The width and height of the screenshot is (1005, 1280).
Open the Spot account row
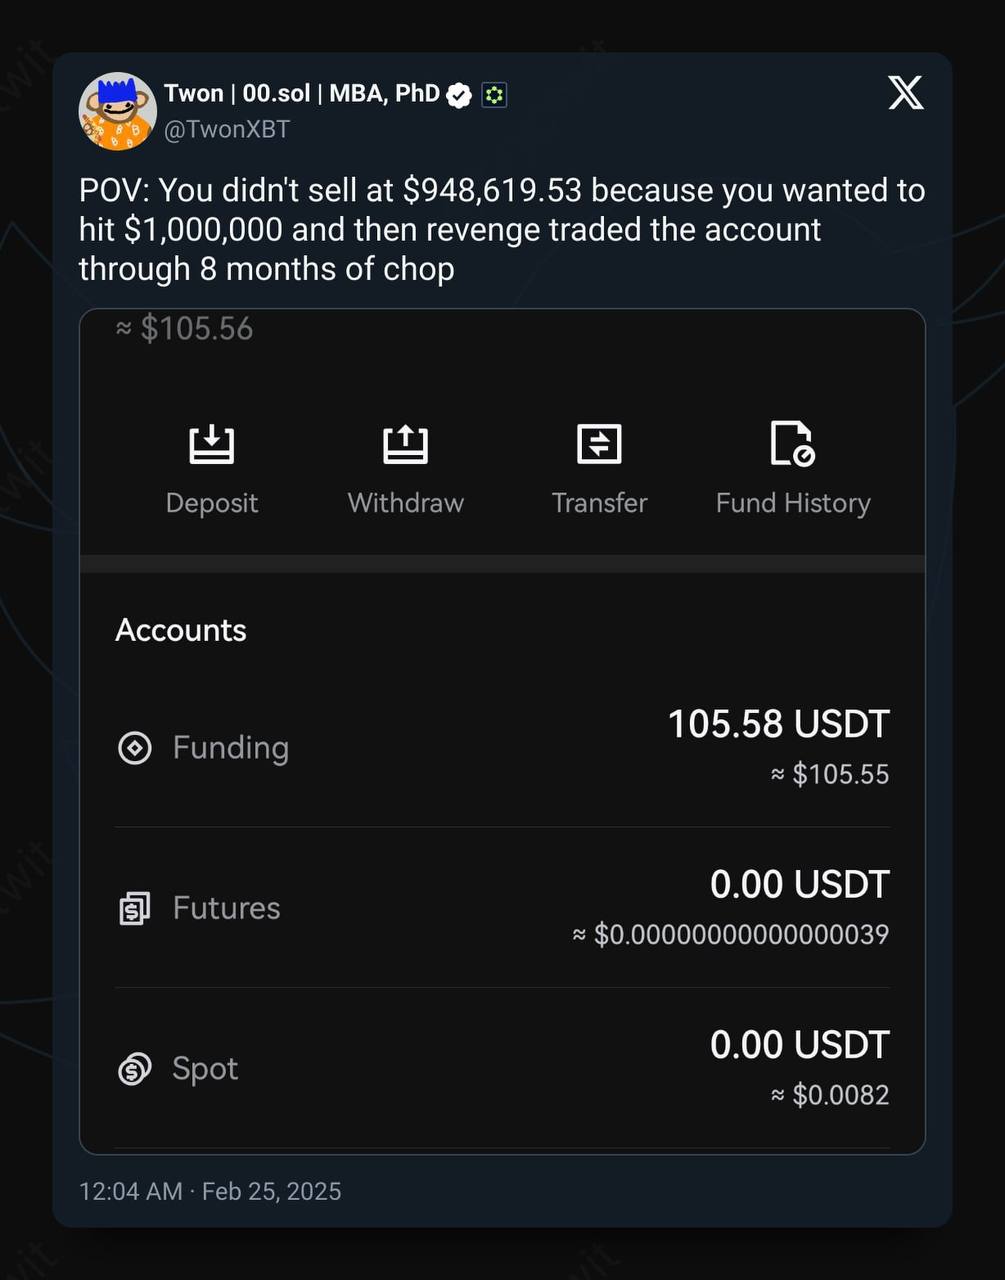tap(502, 1069)
